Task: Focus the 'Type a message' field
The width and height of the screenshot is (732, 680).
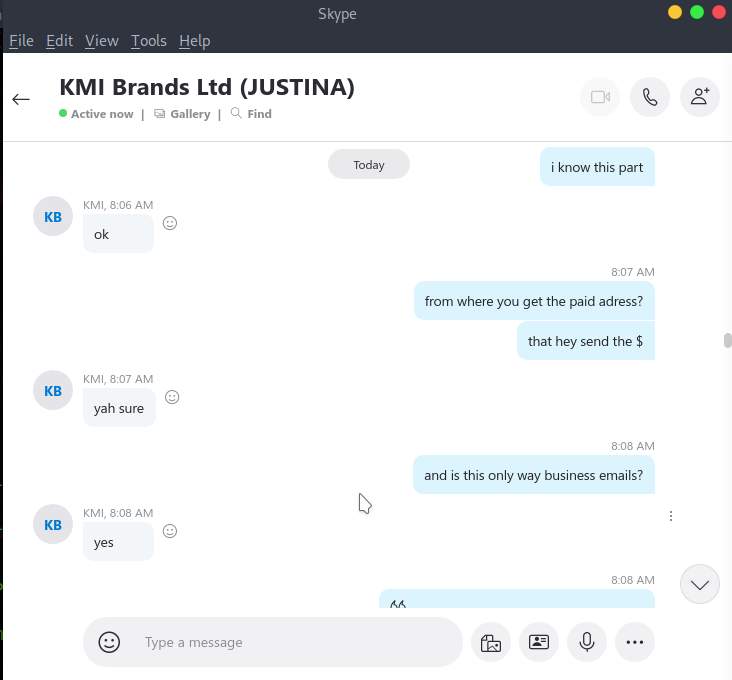Action: (290, 642)
